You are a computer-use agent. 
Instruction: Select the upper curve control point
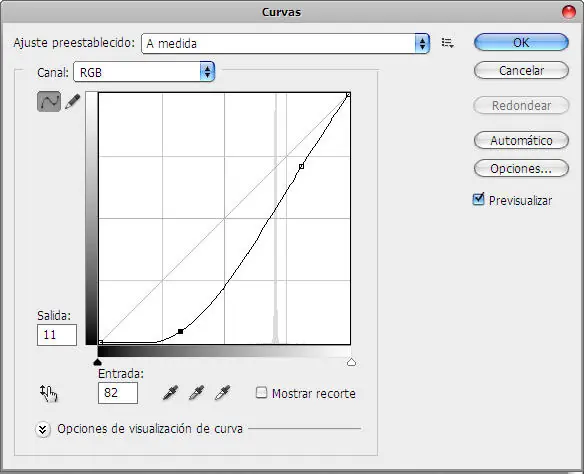pos(302,166)
